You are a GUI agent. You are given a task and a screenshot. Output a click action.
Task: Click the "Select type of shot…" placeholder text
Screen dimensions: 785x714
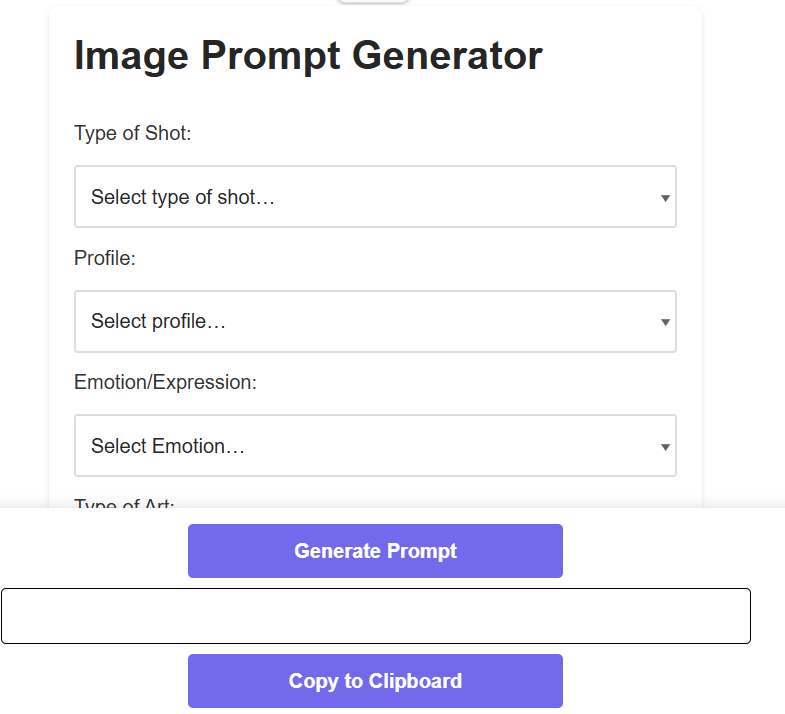pos(182,197)
